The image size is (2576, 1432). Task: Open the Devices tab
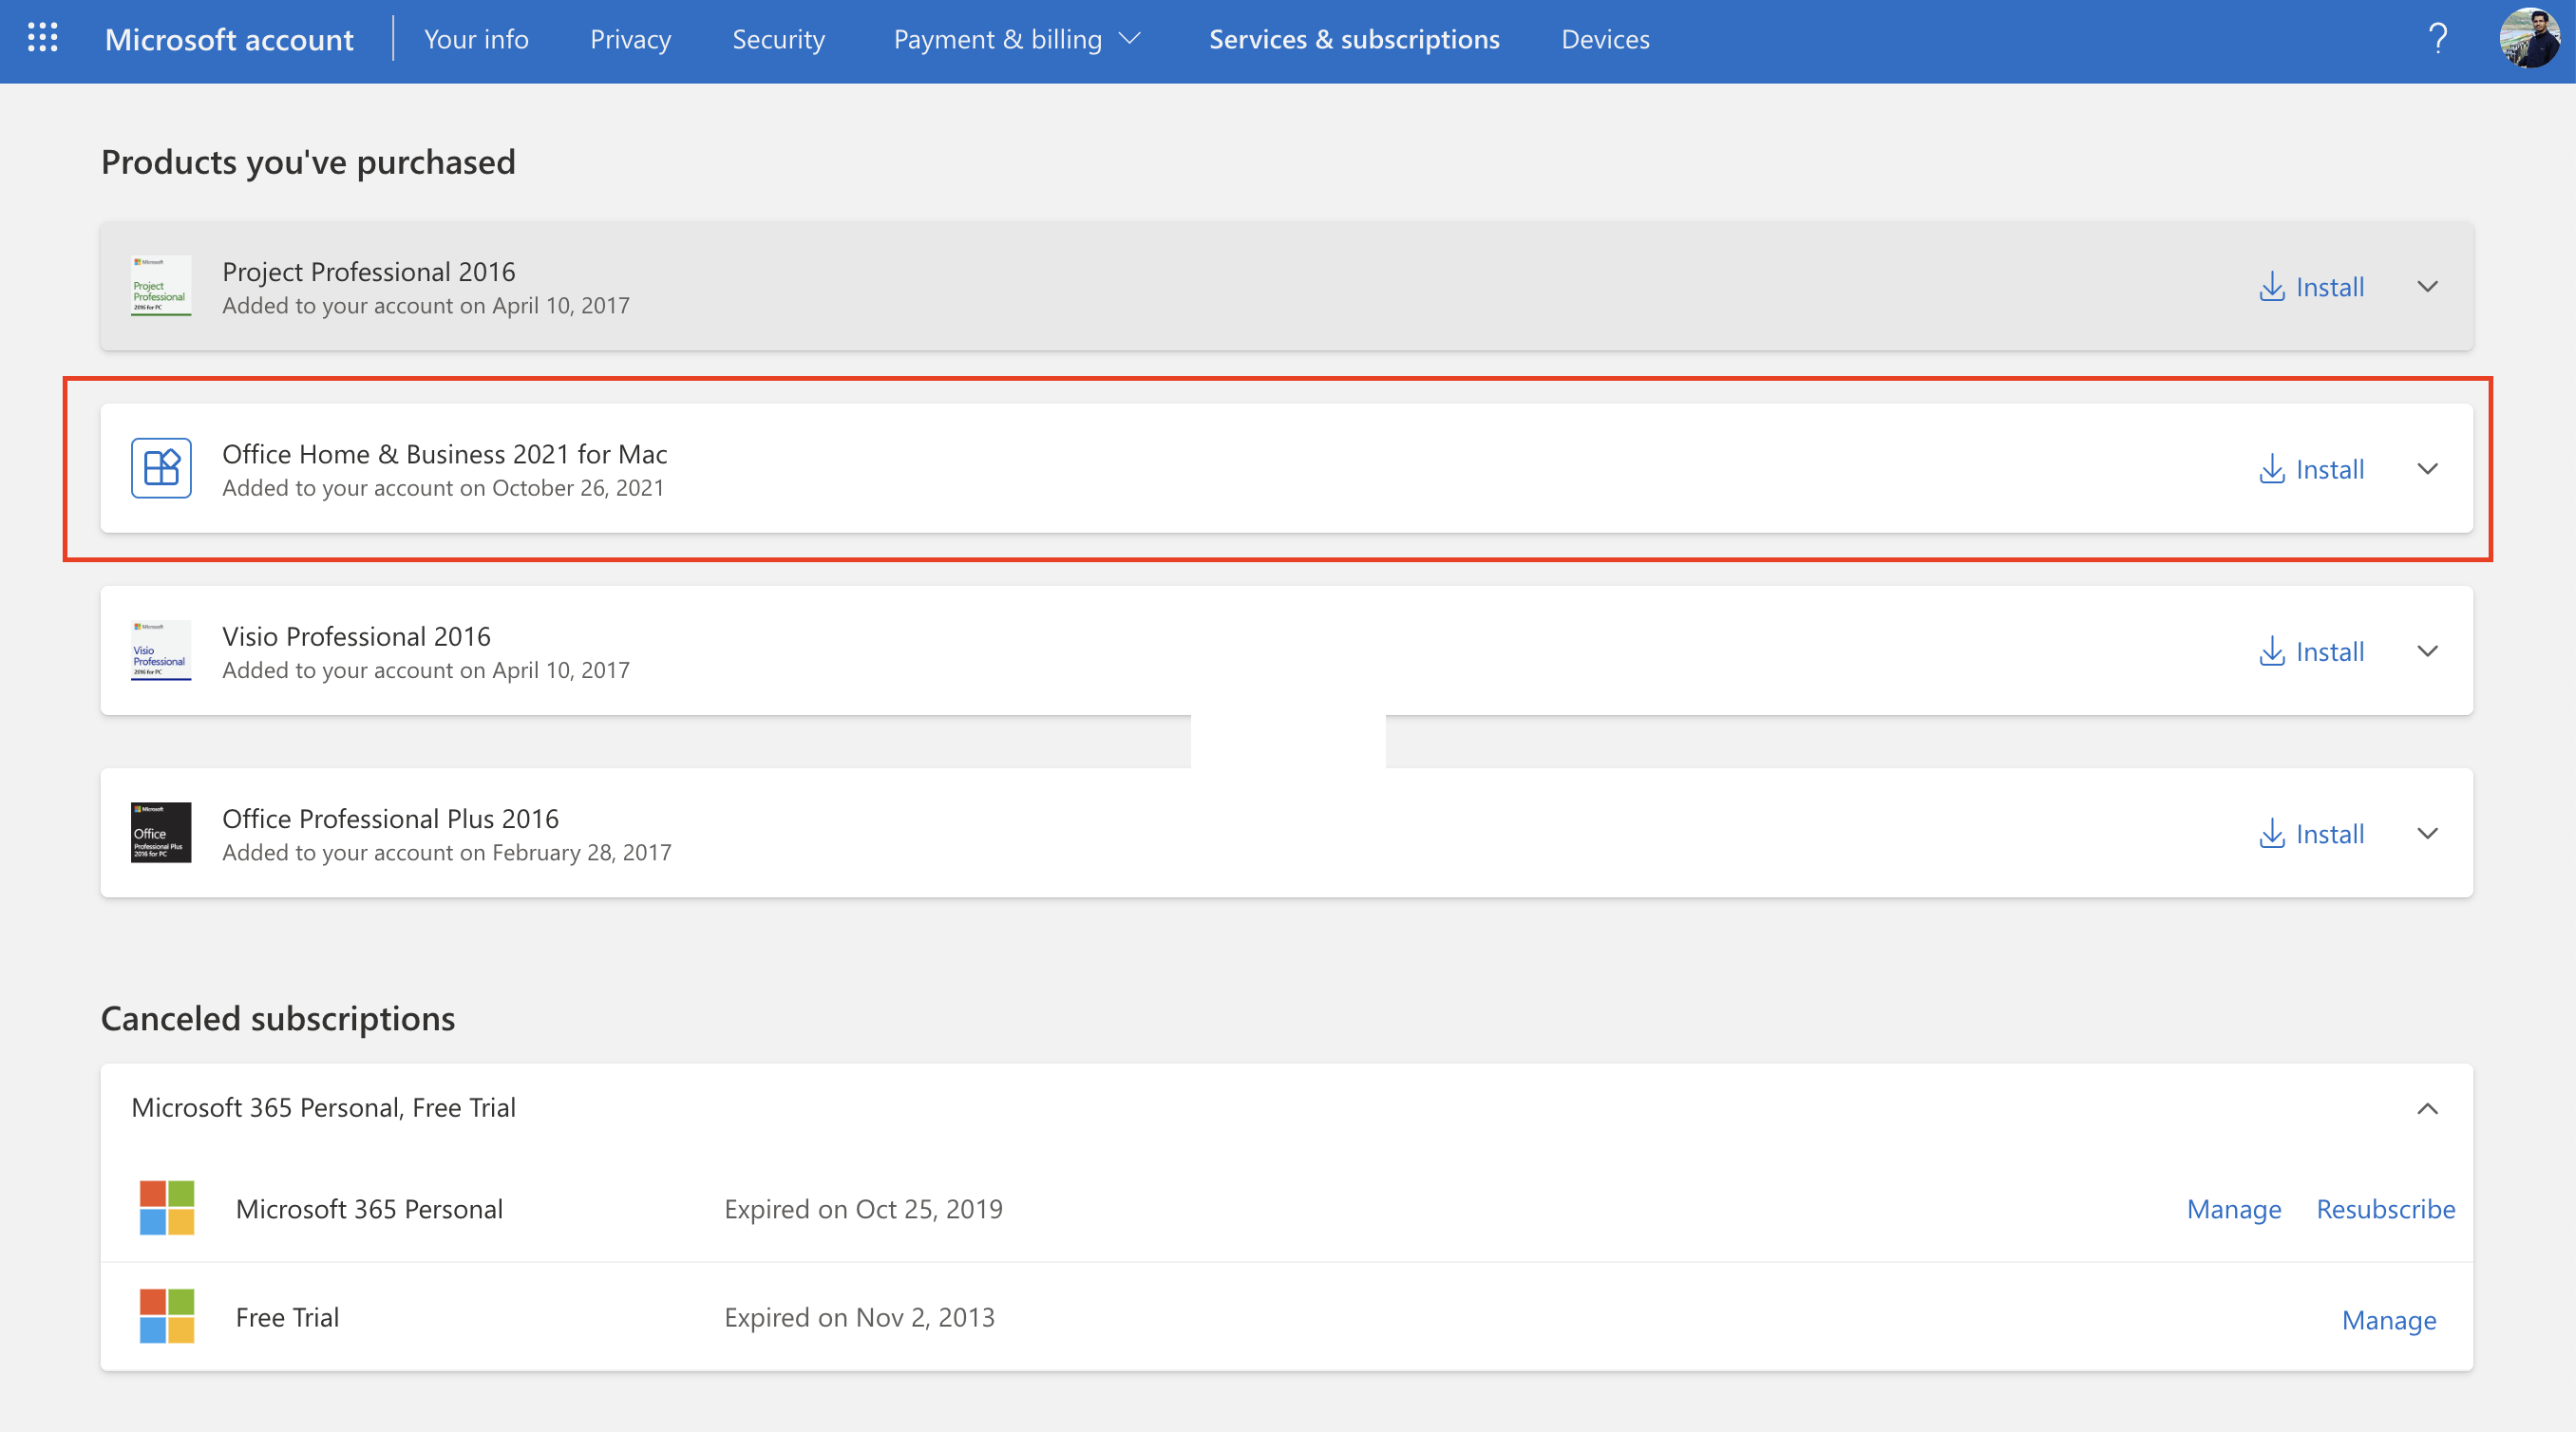click(x=1605, y=39)
